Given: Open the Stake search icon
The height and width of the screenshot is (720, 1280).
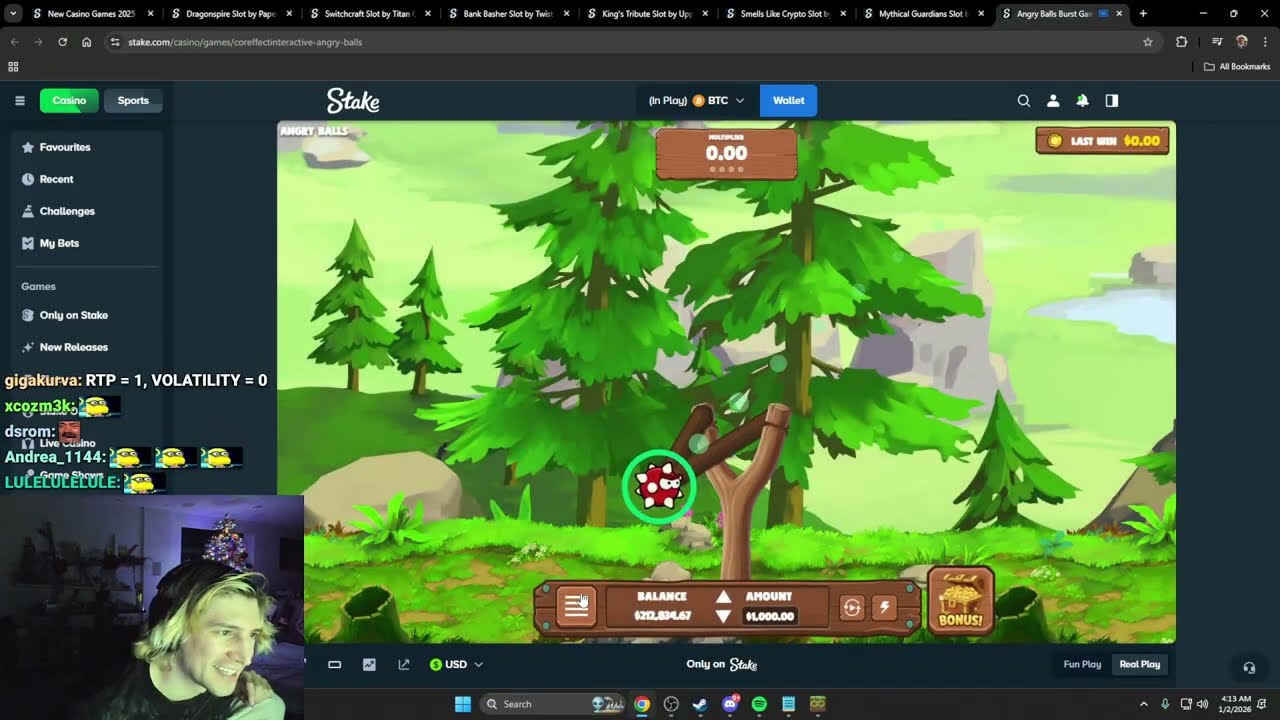Looking at the screenshot, I should coord(1024,100).
